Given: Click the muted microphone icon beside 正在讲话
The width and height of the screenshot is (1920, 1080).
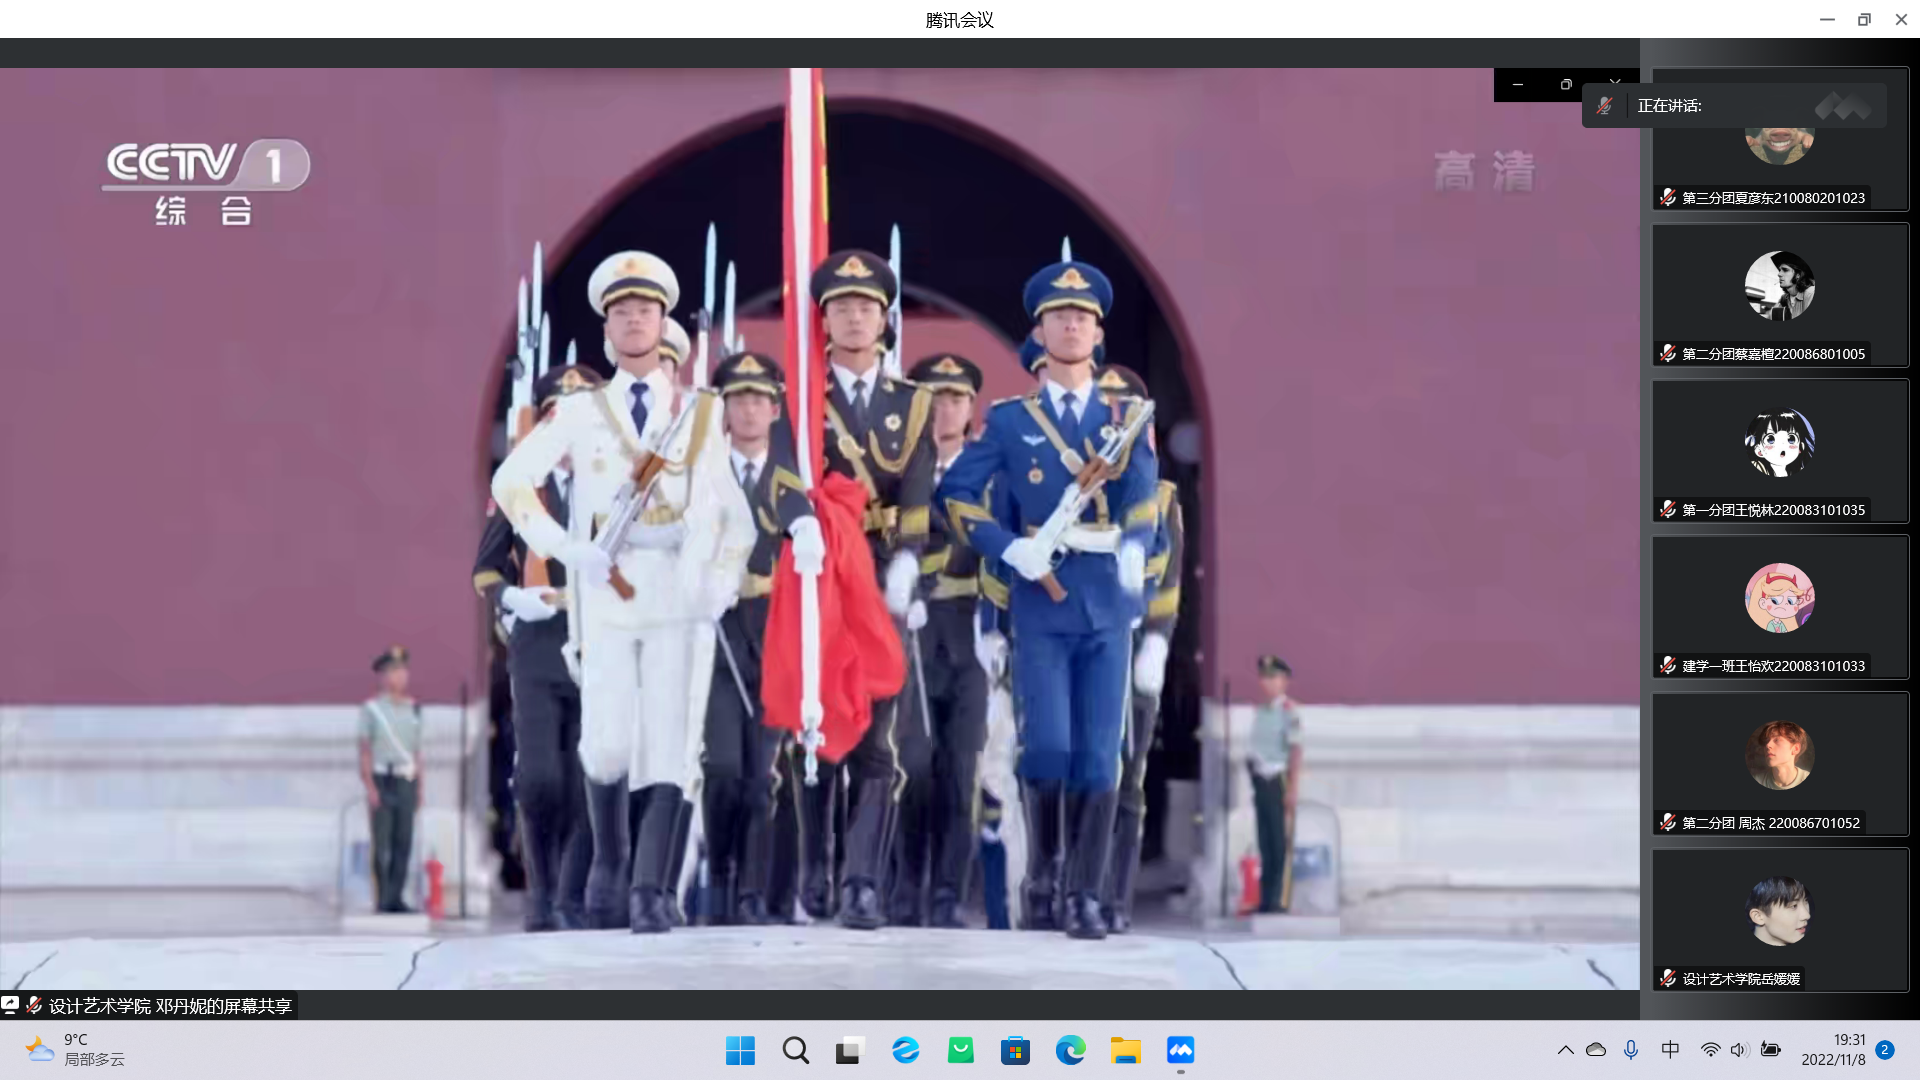Looking at the screenshot, I should tap(1605, 106).
